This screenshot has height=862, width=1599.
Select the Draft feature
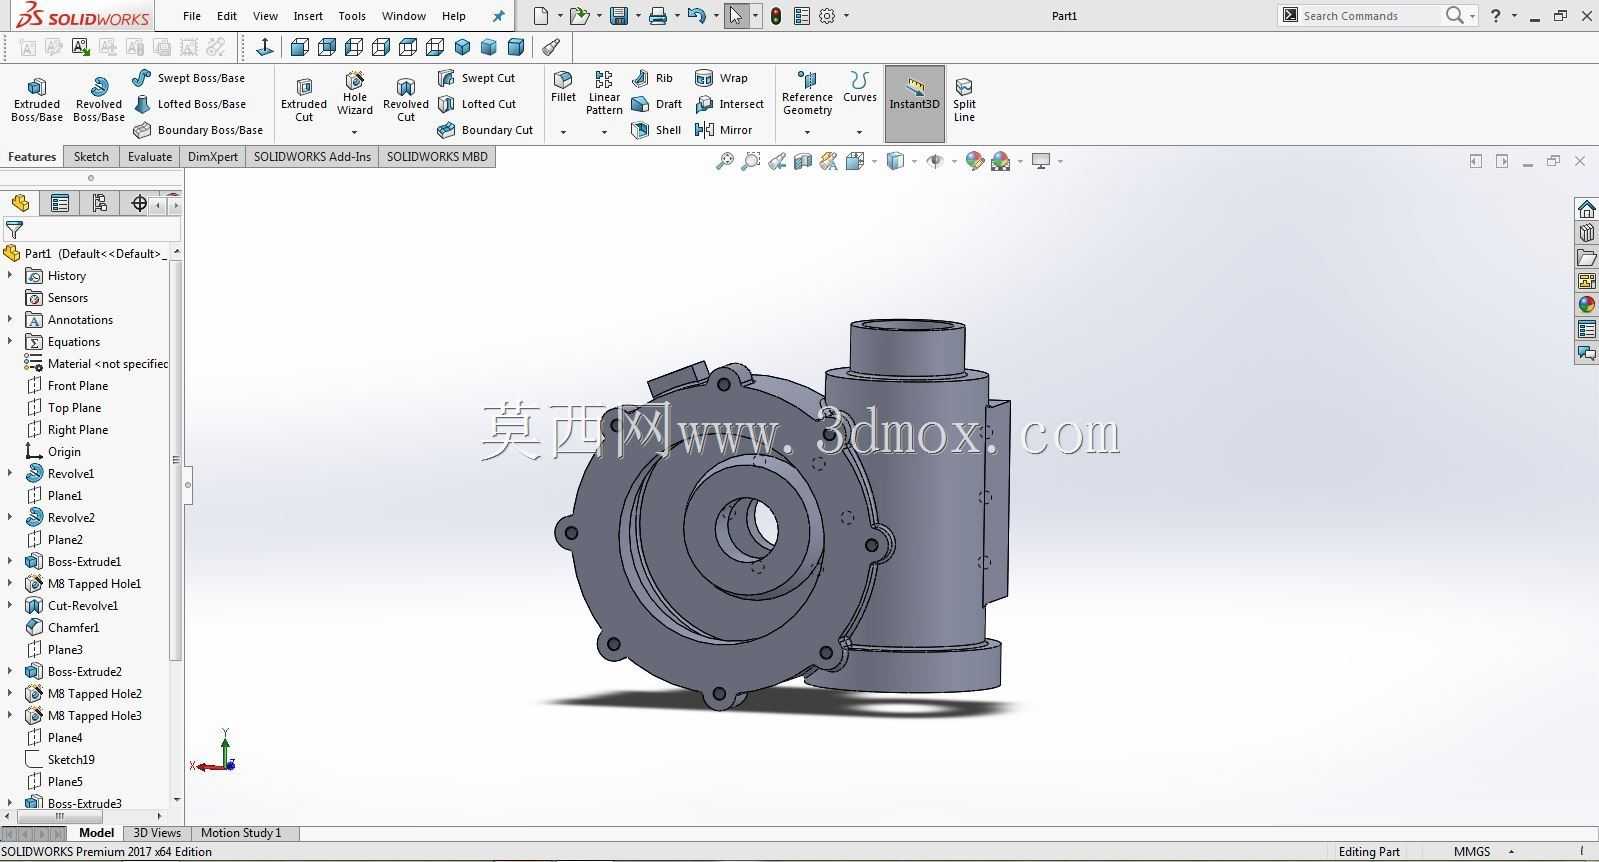[657, 104]
